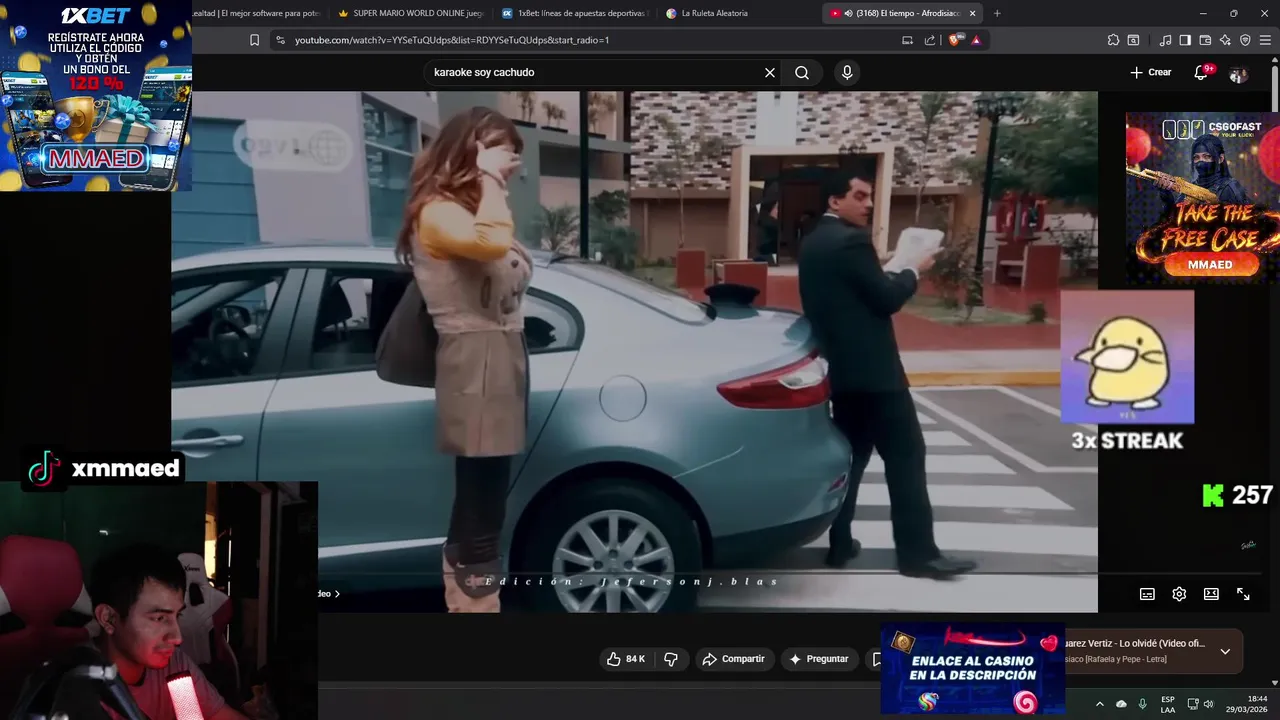Start voice search with microphone button
This screenshot has height=720, width=1280.
(847, 72)
